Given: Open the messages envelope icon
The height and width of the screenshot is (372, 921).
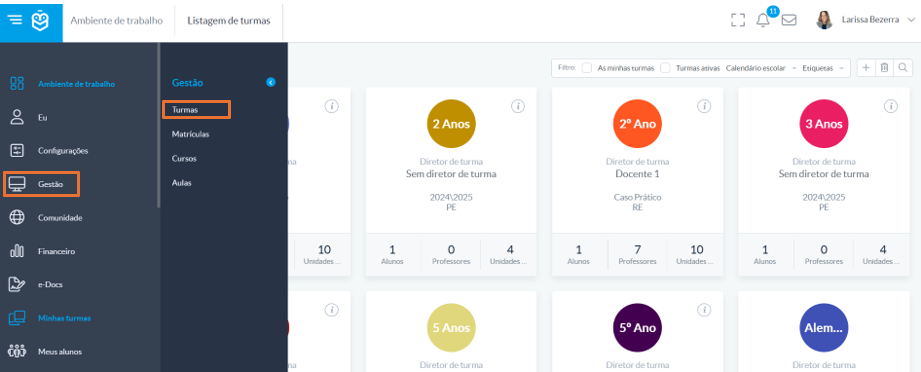Looking at the screenshot, I should pos(789,20).
